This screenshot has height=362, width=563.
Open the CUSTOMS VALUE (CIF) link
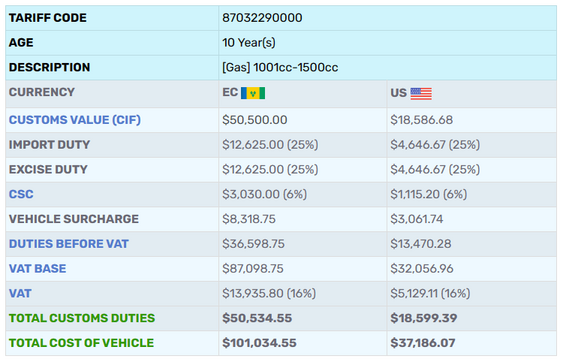click(75, 120)
